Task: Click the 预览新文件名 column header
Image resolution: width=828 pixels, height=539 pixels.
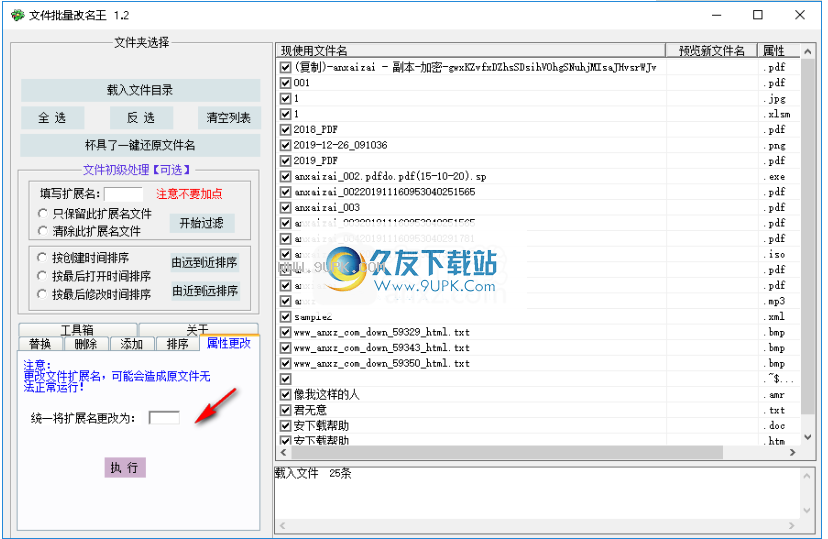Action: 711,51
